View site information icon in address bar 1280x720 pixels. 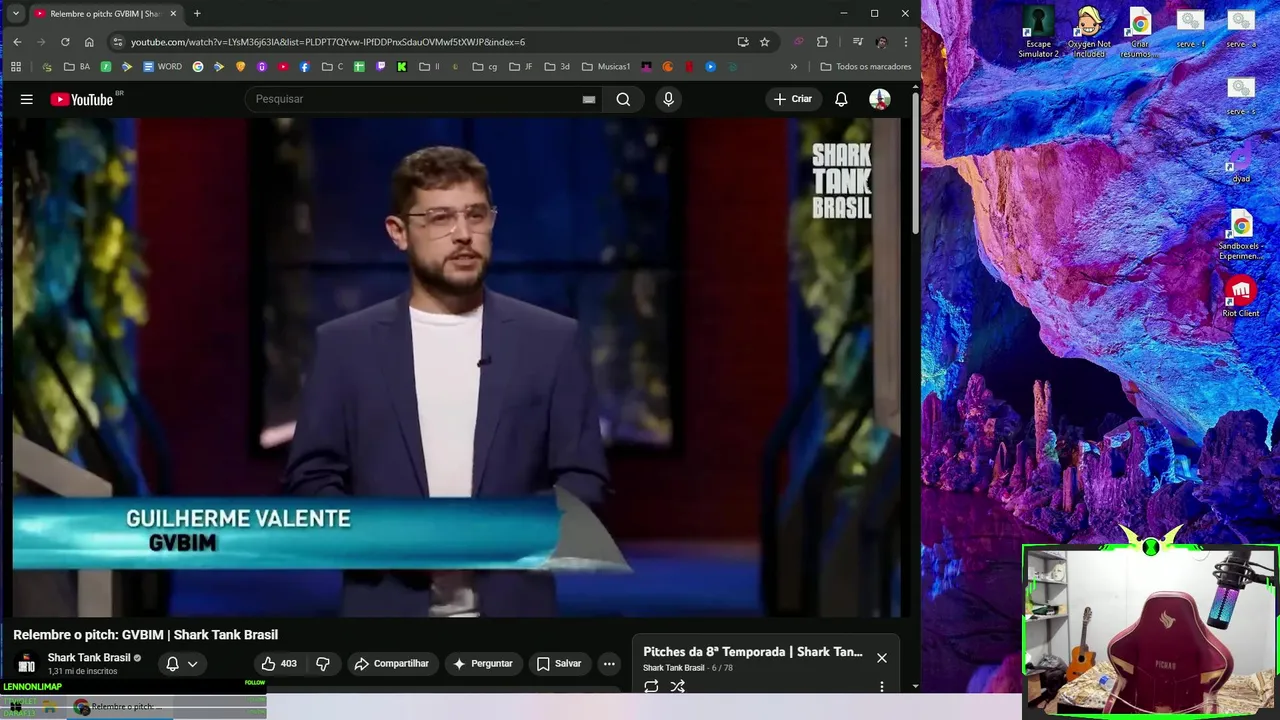117,42
